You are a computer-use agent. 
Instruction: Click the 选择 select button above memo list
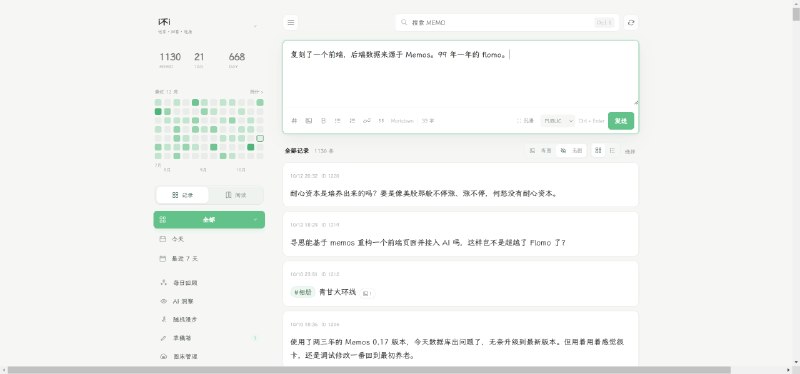coord(630,152)
